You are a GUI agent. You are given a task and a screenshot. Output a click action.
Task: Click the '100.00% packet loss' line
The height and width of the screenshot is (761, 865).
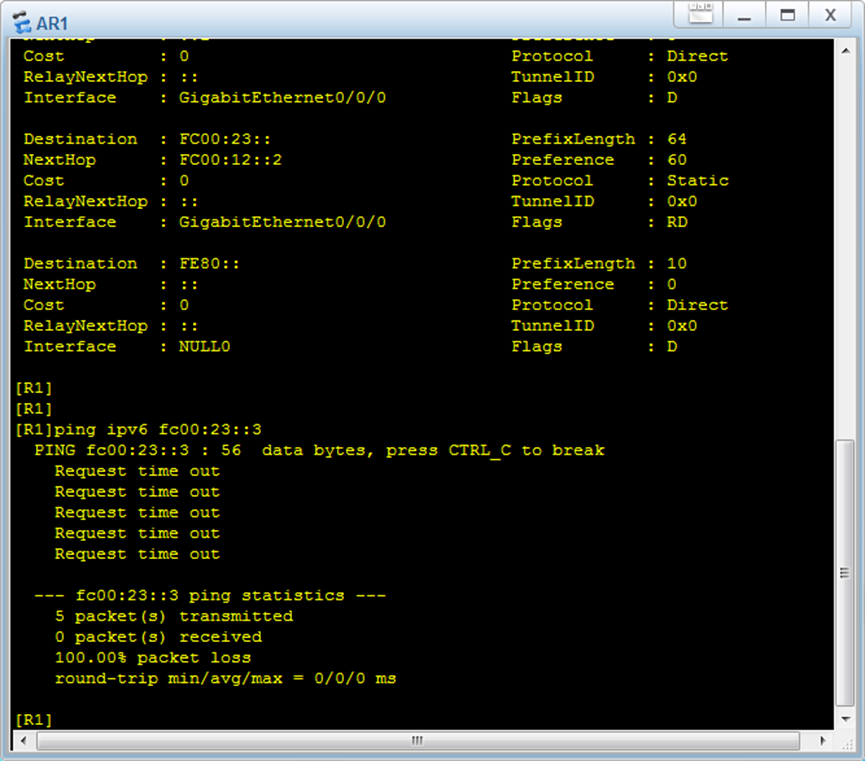[153, 658]
